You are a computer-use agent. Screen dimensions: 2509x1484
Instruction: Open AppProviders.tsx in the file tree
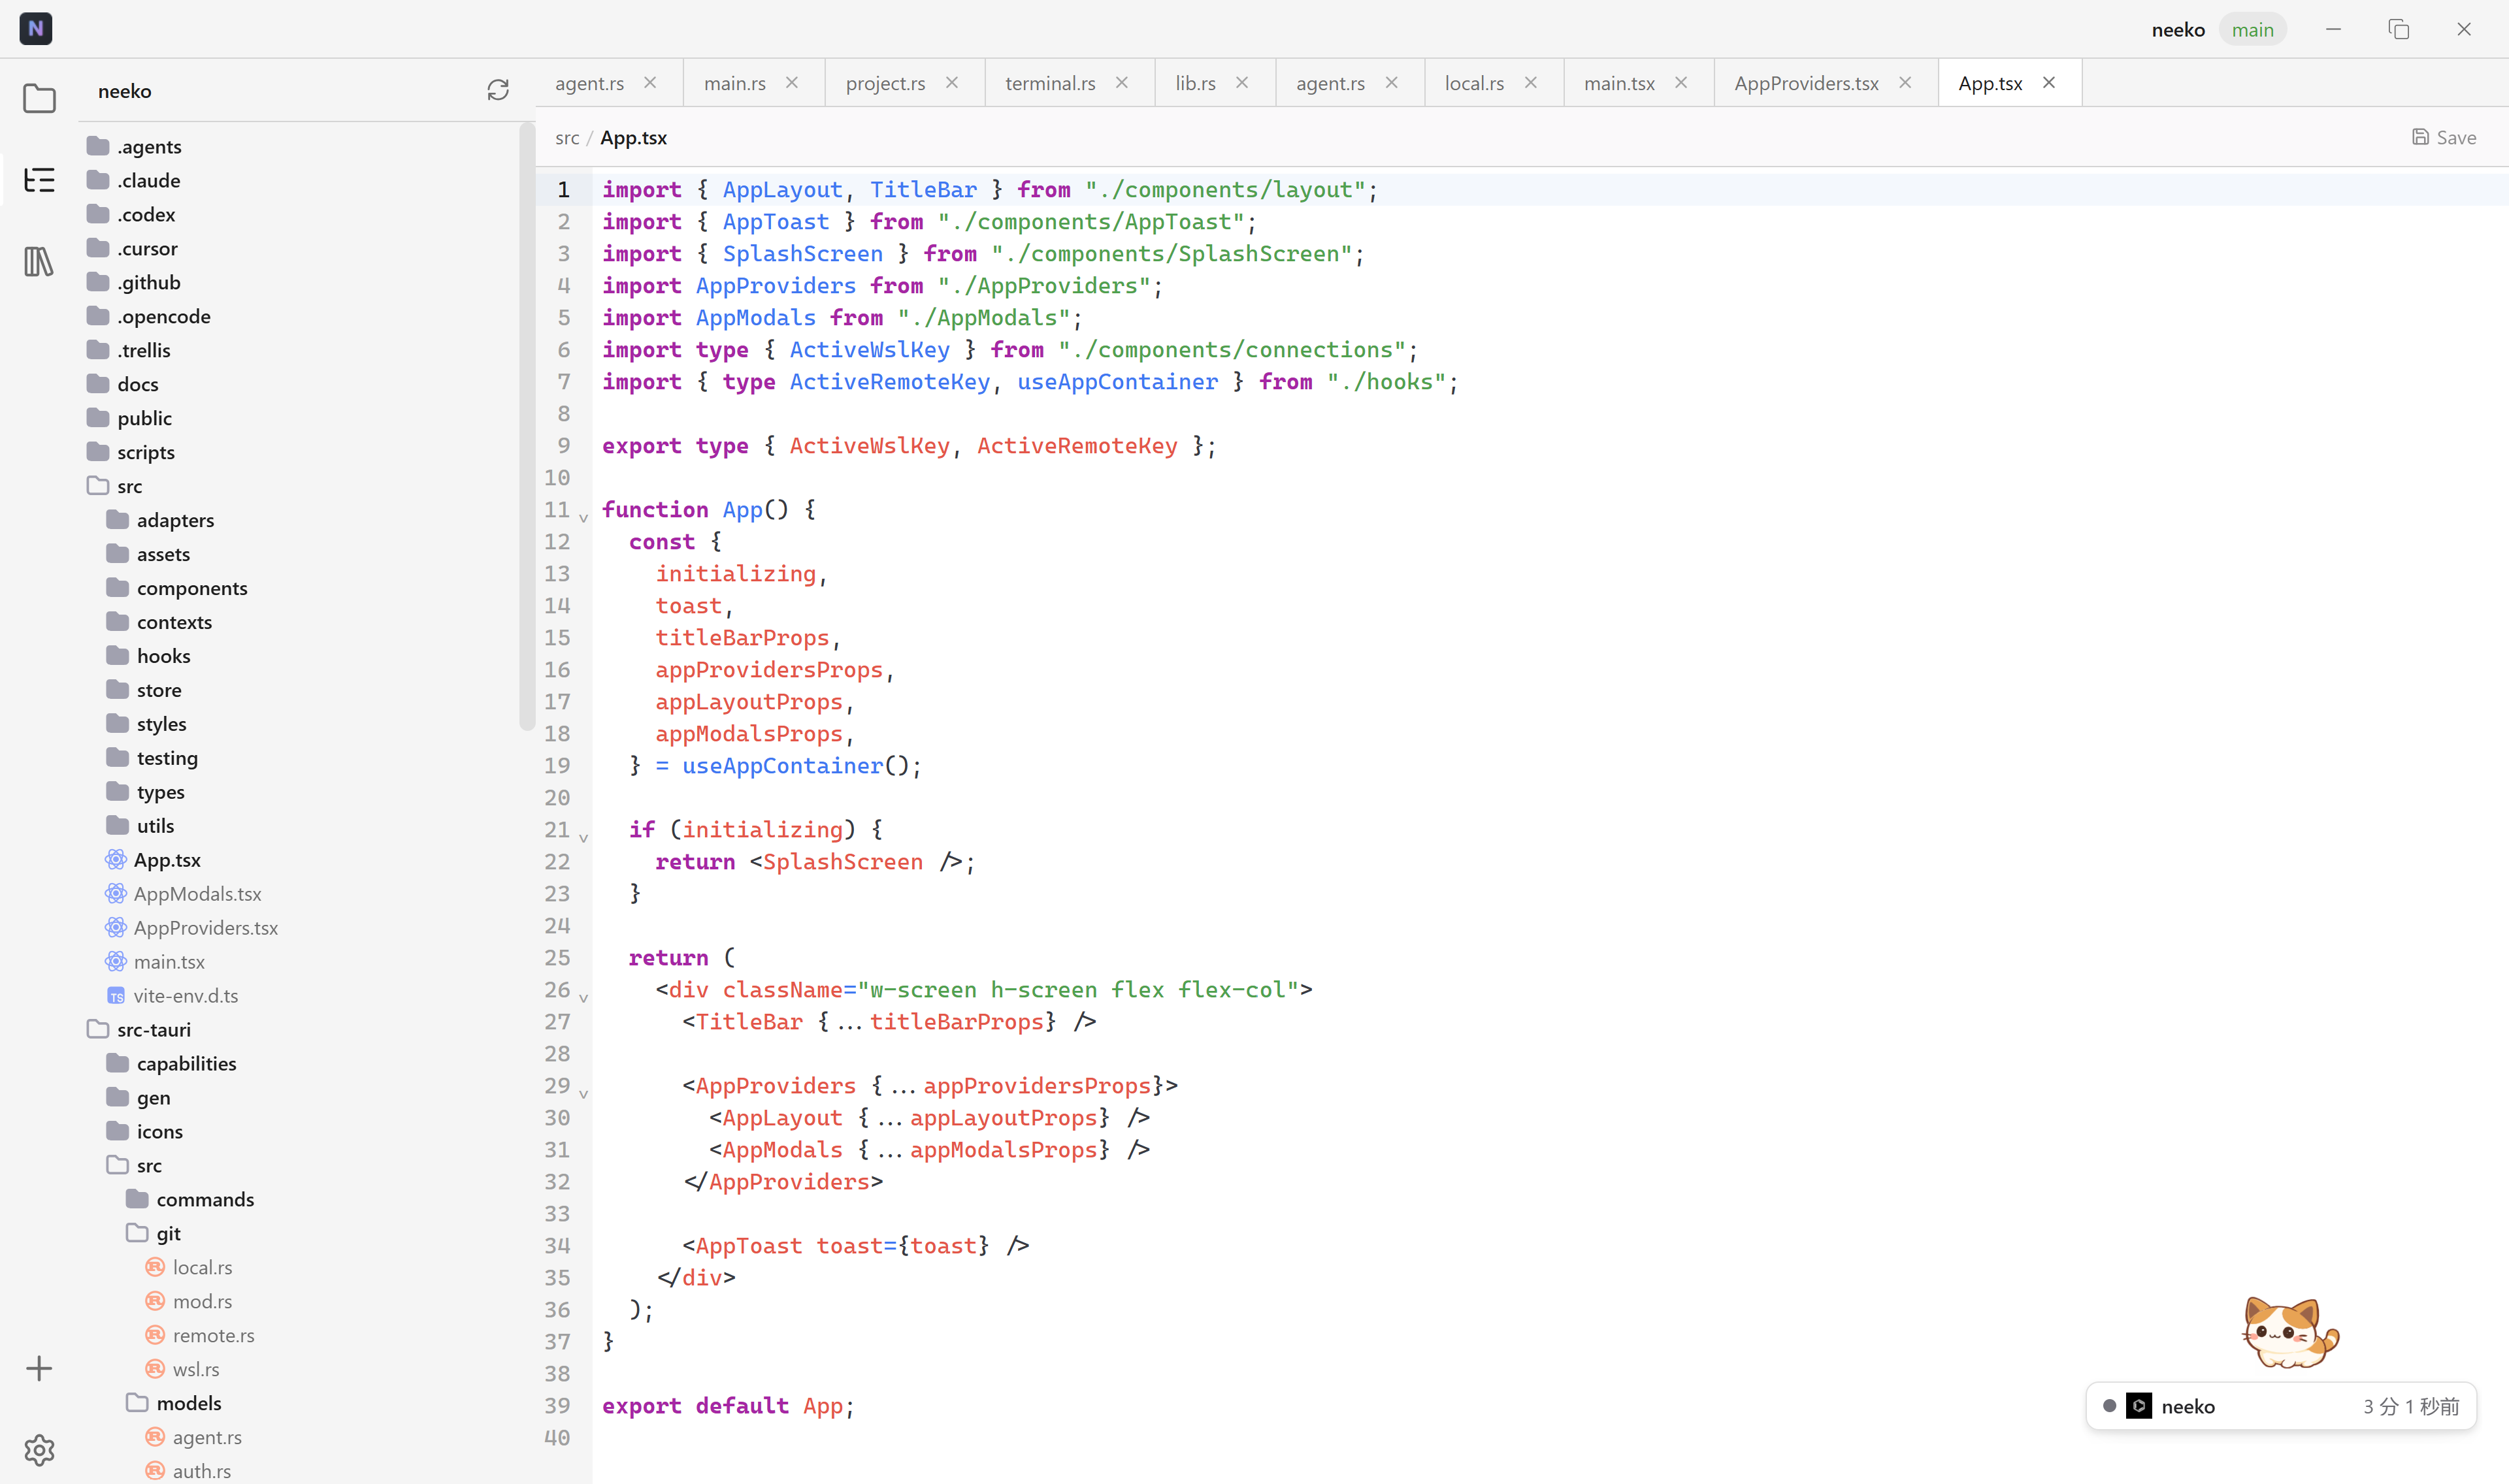pos(192,928)
